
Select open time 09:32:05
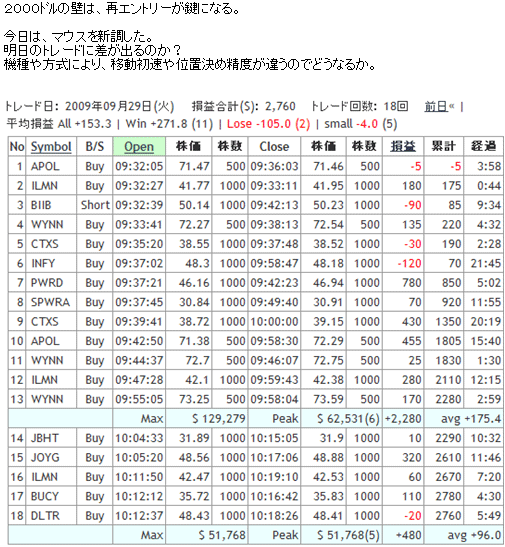point(139,166)
